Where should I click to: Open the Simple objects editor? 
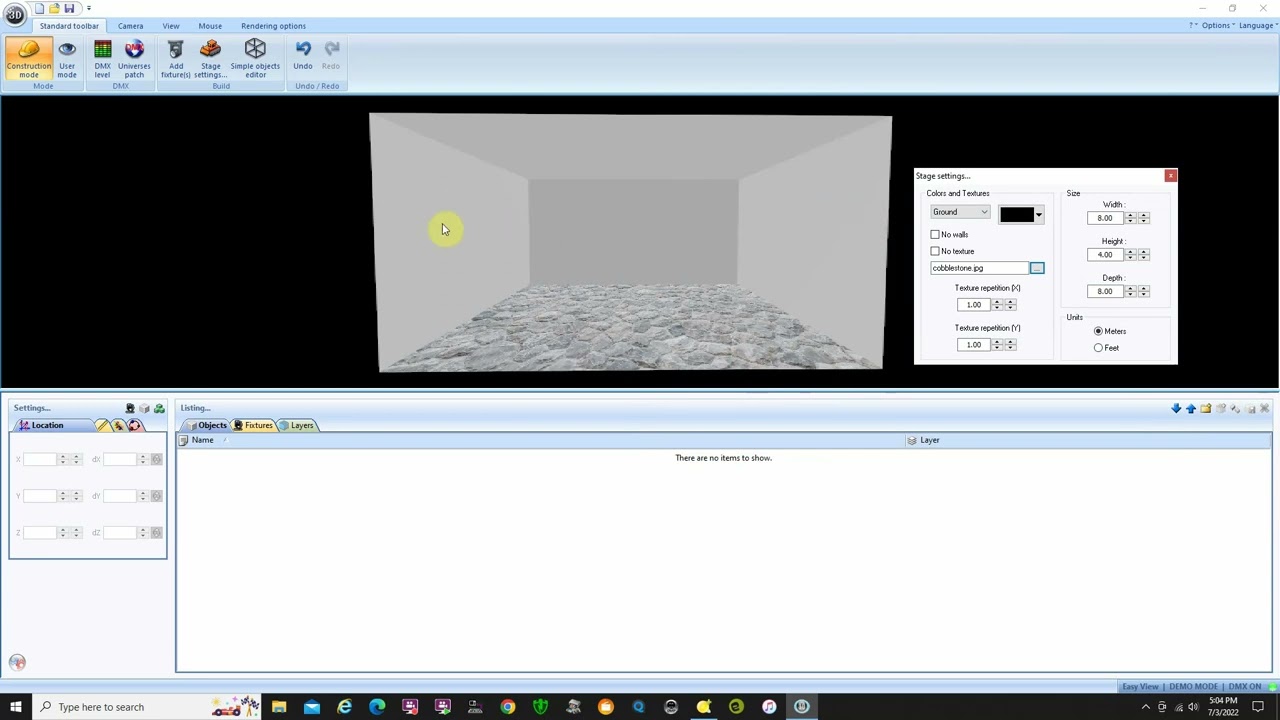(x=255, y=59)
